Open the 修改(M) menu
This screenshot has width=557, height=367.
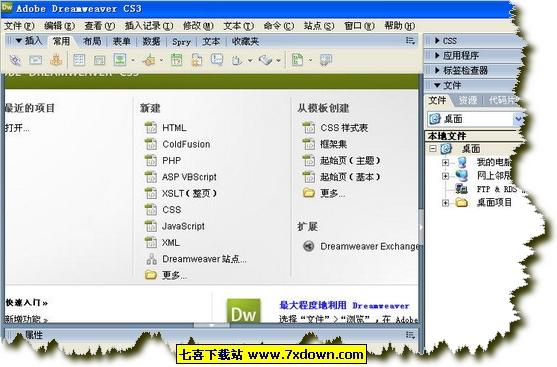click(198, 26)
